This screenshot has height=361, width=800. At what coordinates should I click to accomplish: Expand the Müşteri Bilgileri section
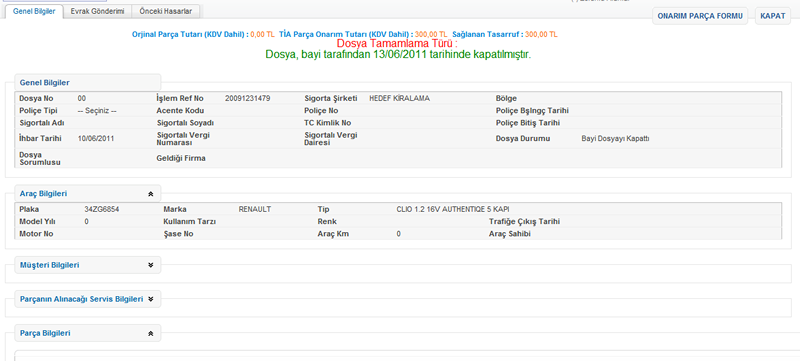coord(151,265)
